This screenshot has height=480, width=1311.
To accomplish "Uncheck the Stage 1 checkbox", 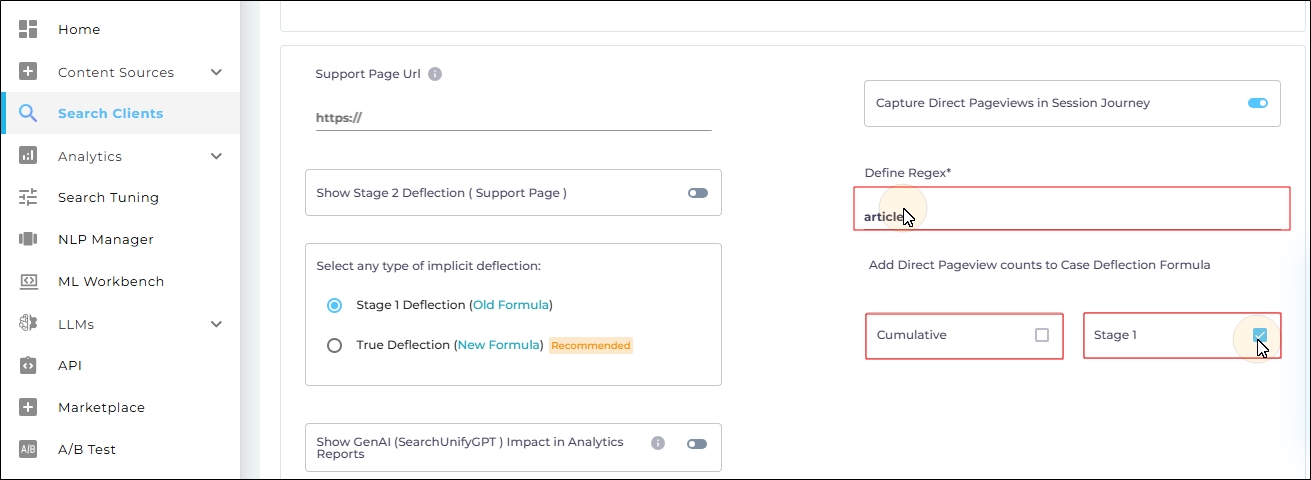I will click(x=1260, y=335).
